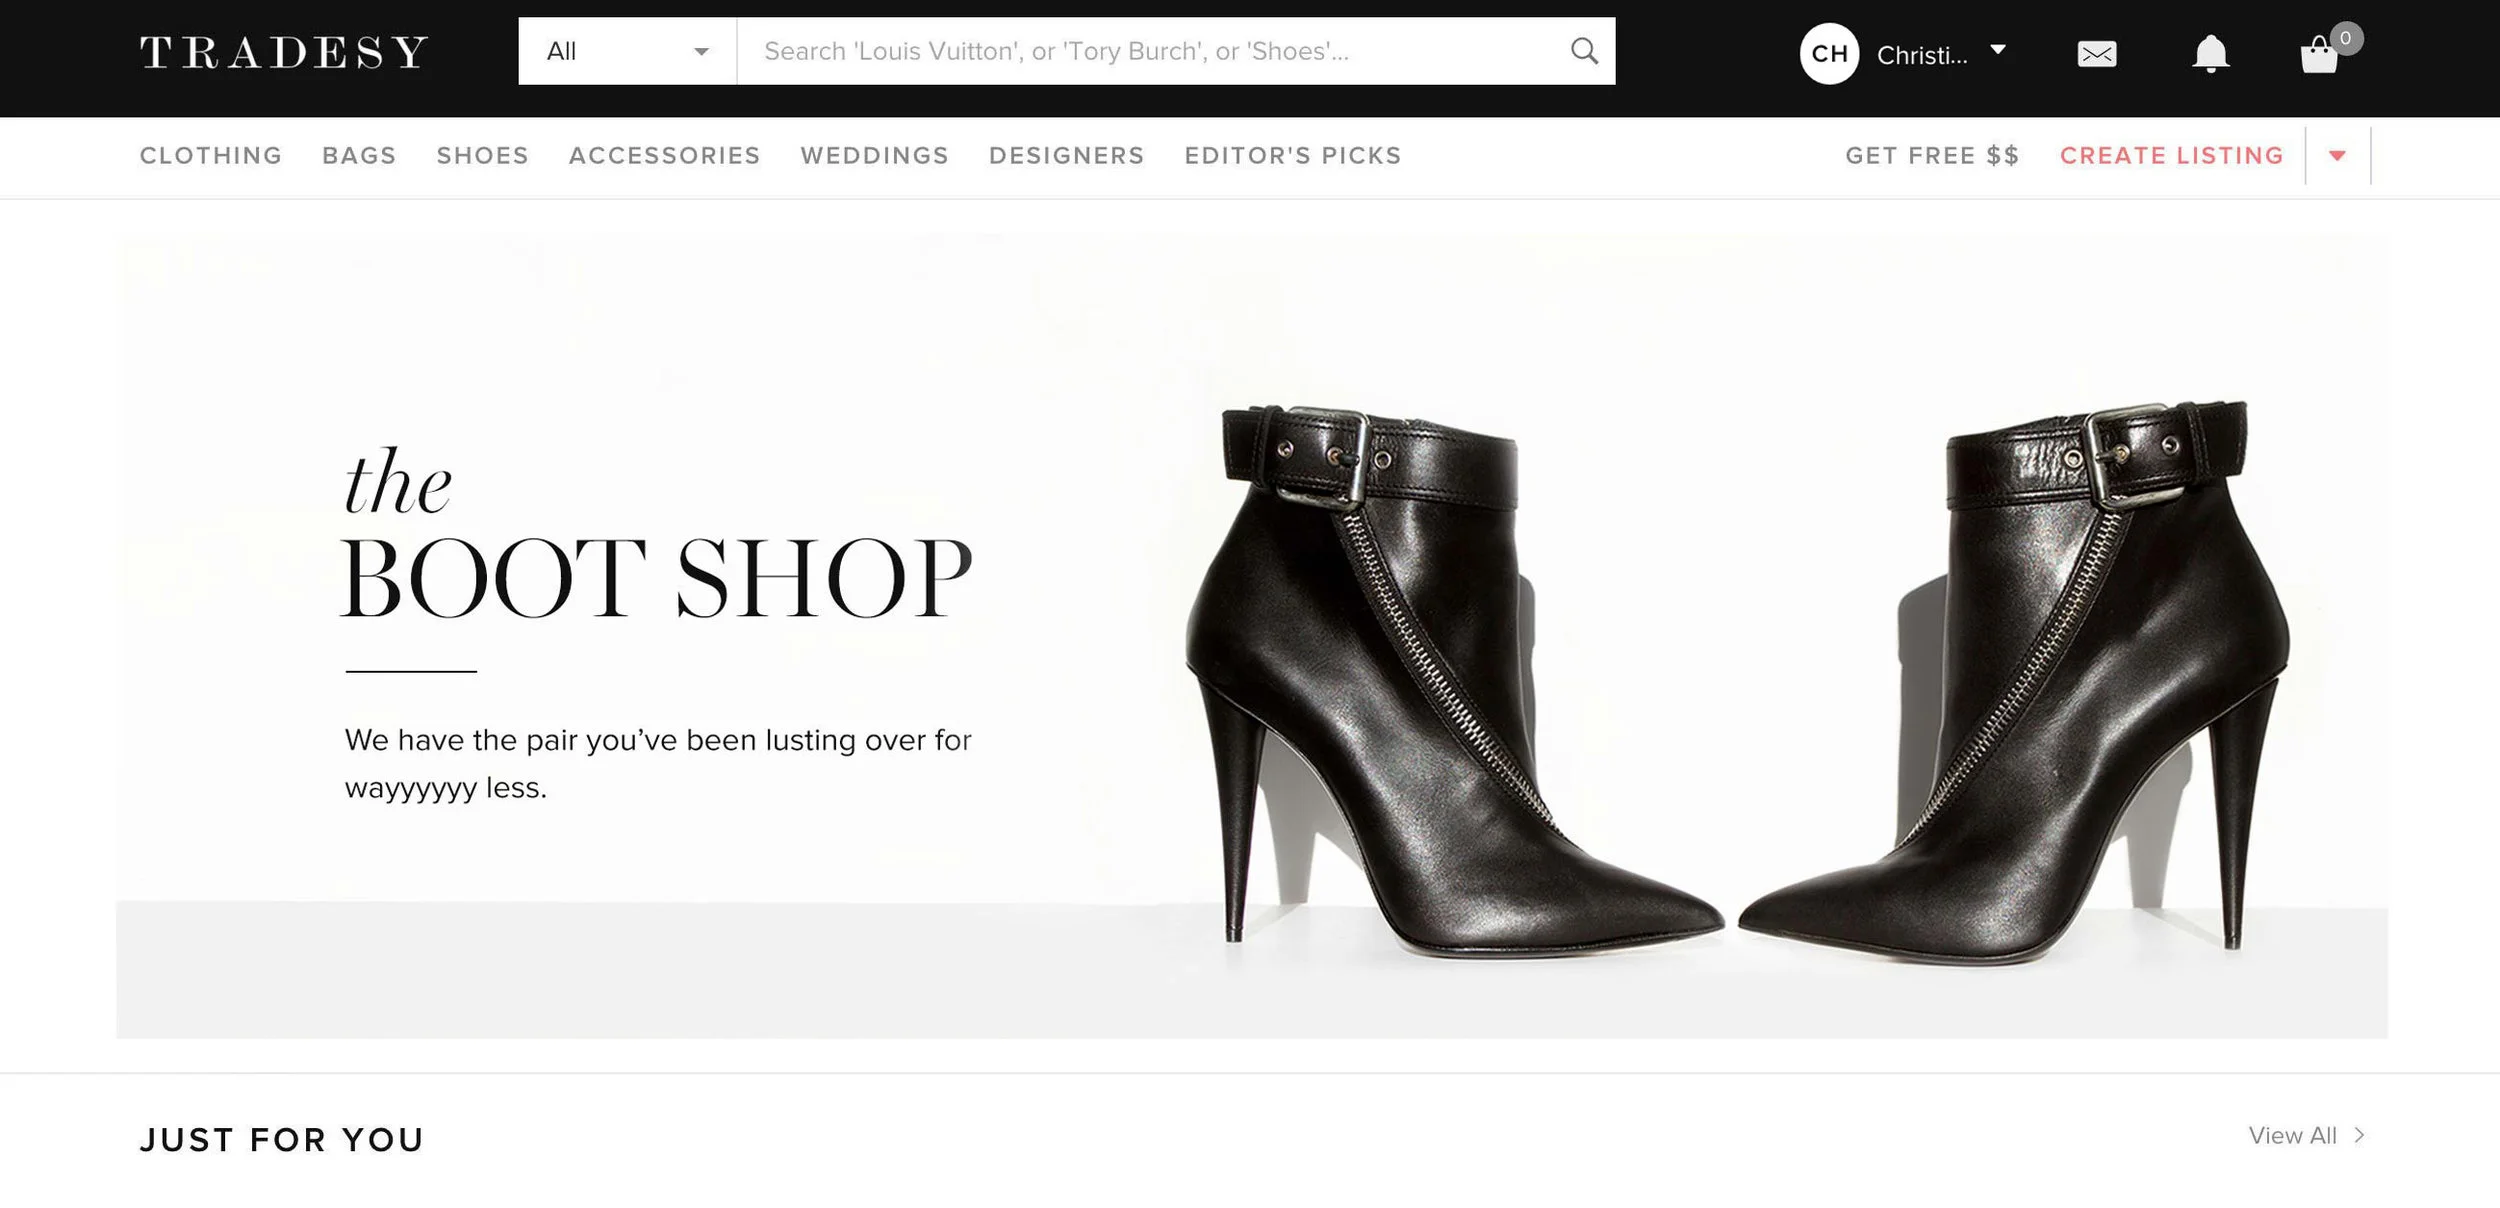Viewport: 2500px width, 1208px height.
Task: Go to the Designers section
Action: click(1067, 156)
